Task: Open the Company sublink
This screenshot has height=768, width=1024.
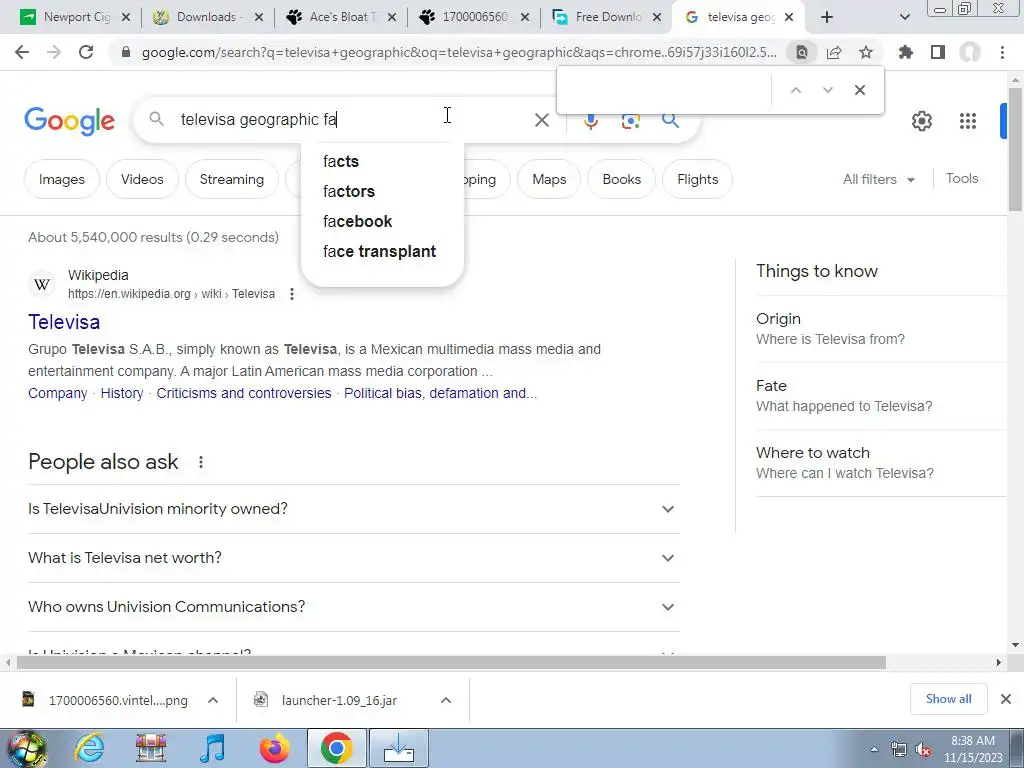Action: pyautogui.click(x=57, y=393)
